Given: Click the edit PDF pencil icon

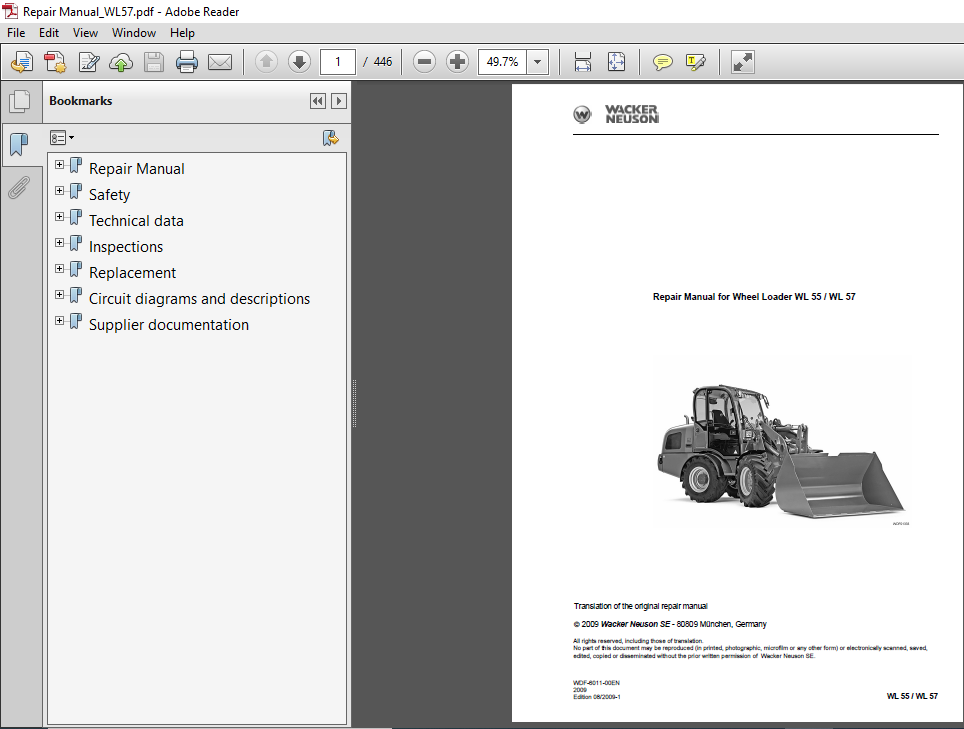Looking at the screenshot, I should pyautogui.click(x=89, y=62).
